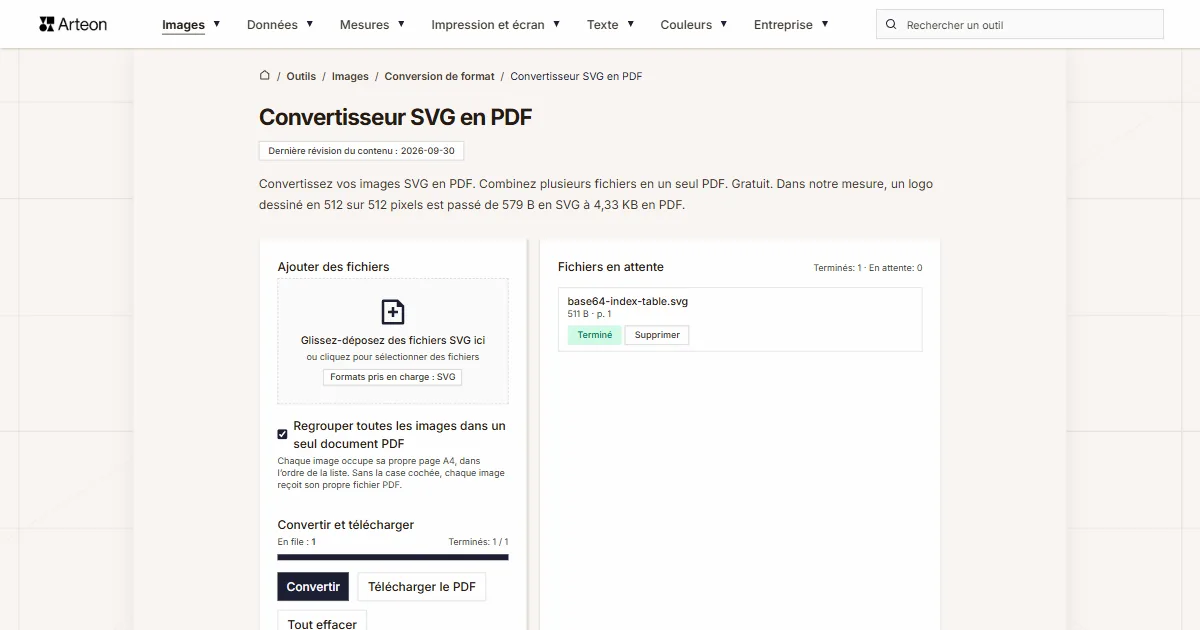The width and height of the screenshot is (1200, 630).
Task: Open the Données menu
Action: (272, 25)
